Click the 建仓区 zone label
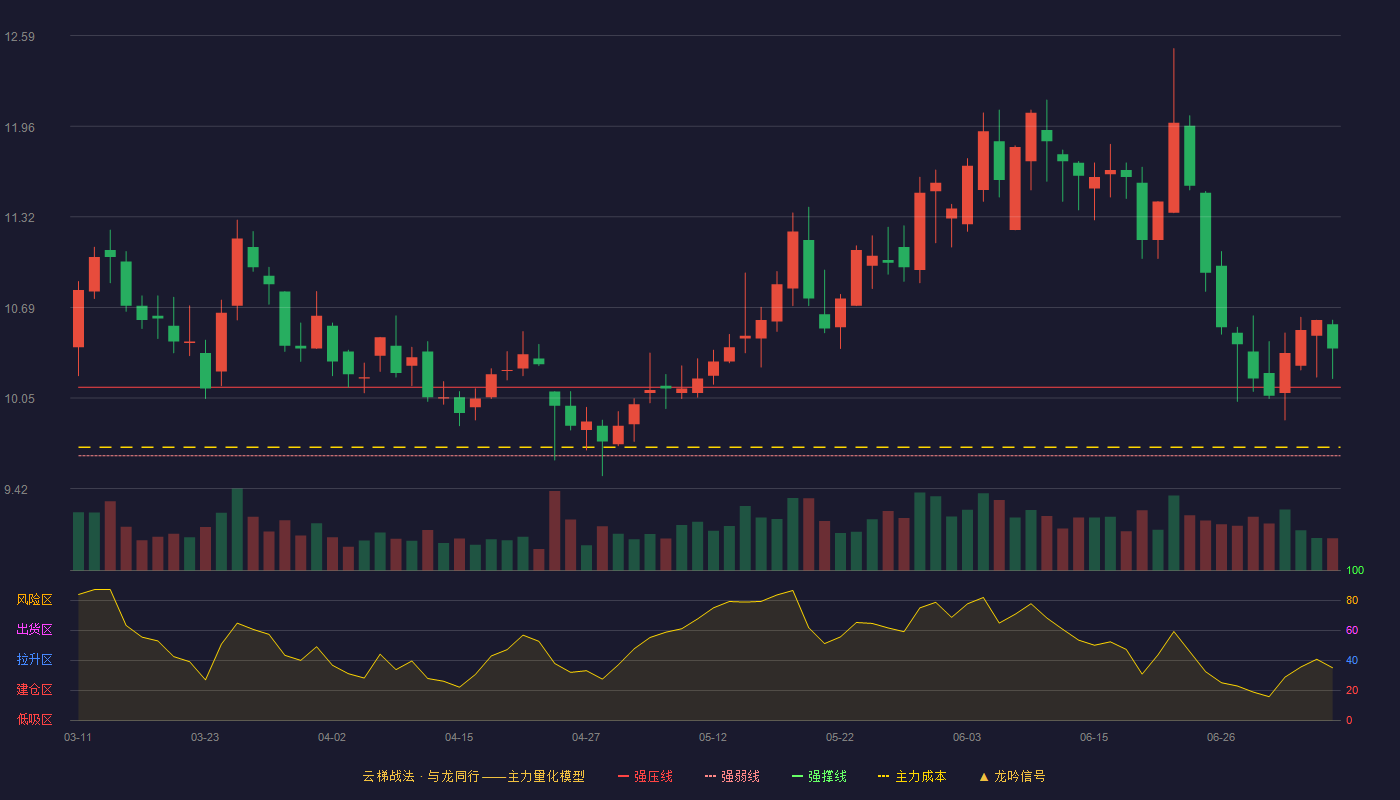The height and width of the screenshot is (800, 1400). point(34,690)
